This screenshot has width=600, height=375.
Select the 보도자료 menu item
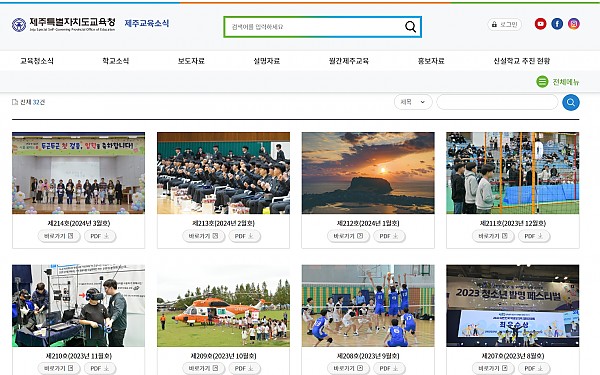[191, 61]
